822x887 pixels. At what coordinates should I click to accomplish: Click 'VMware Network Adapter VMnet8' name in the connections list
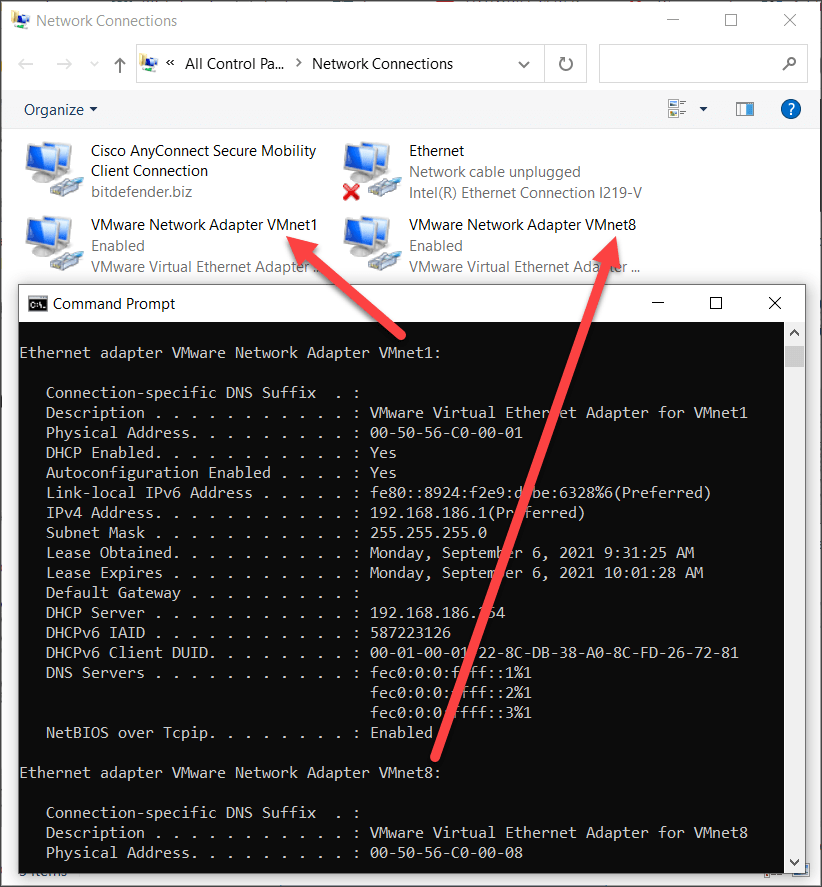522,225
